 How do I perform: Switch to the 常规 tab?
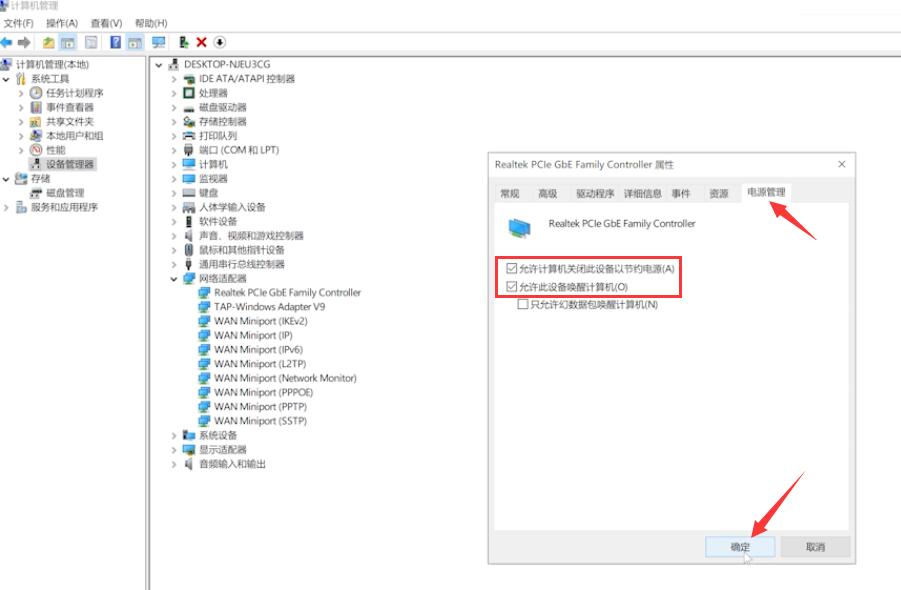pyautogui.click(x=510, y=194)
